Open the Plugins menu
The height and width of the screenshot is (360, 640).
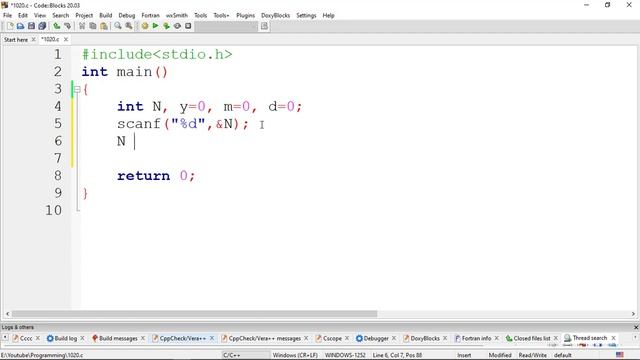pos(245,16)
